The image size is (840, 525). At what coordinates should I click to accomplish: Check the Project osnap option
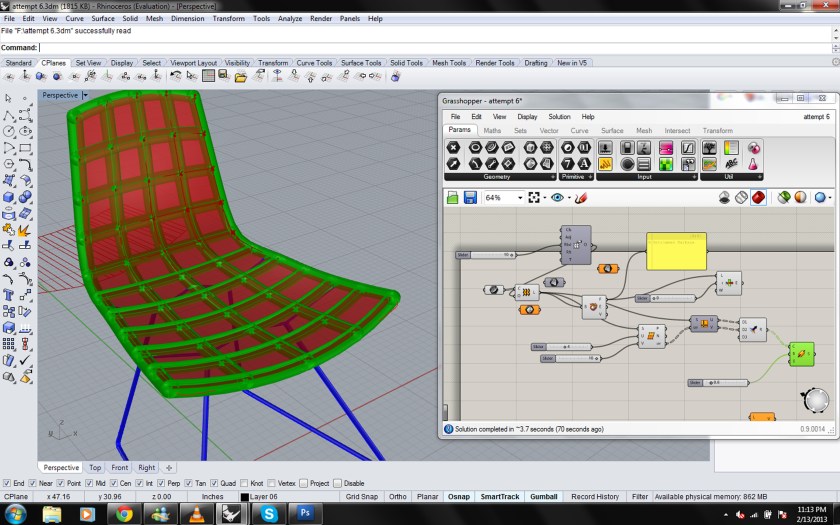[304, 483]
